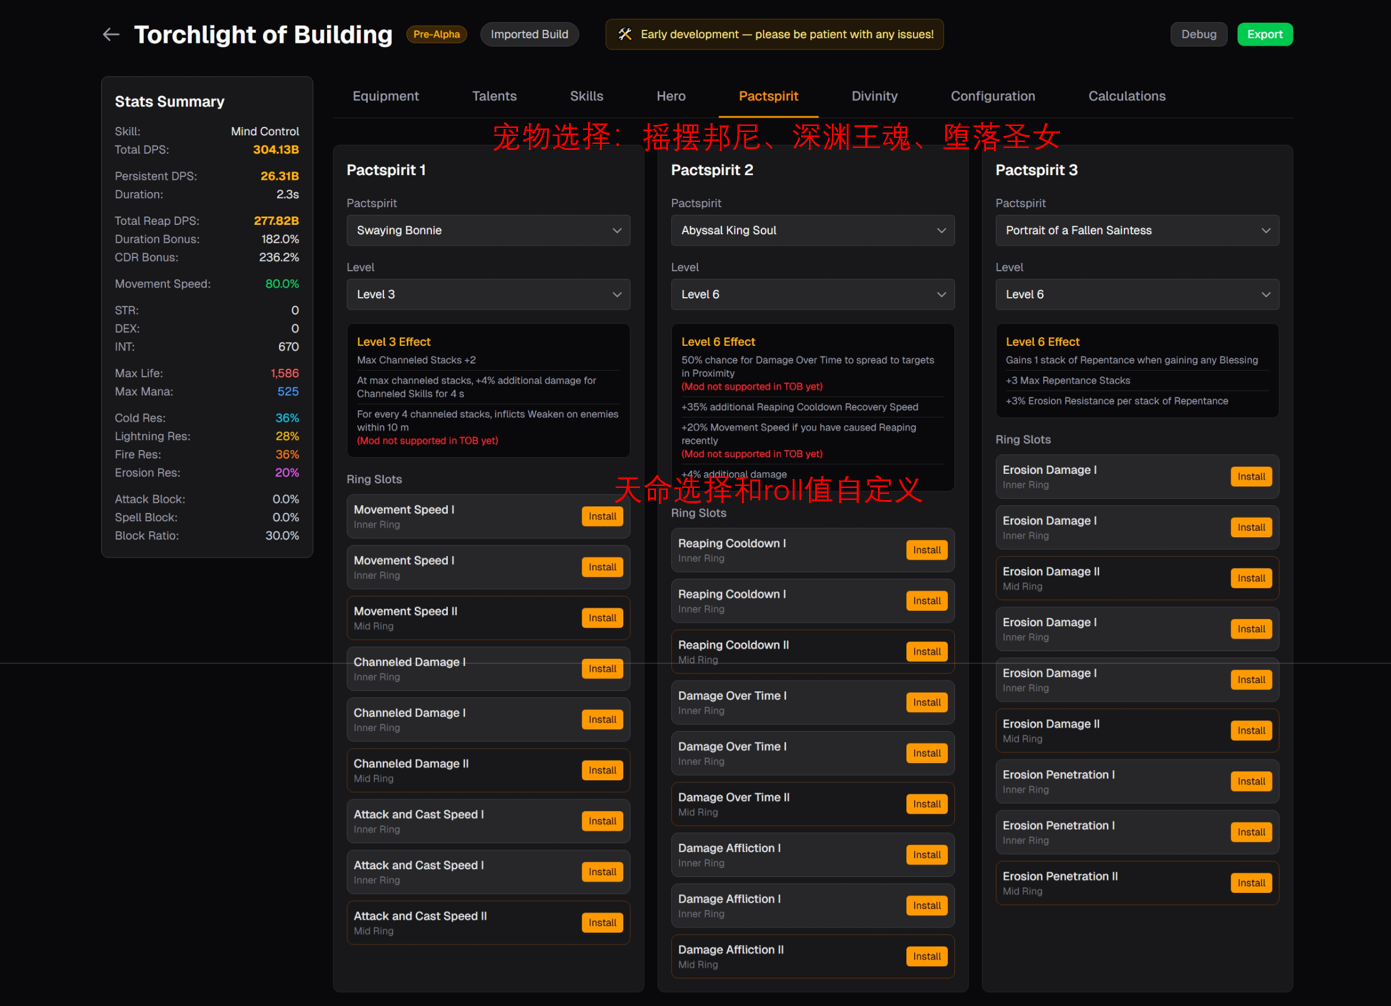Install Movement Speed II mid ring
This screenshot has height=1006, width=1391.
pyautogui.click(x=602, y=618)
